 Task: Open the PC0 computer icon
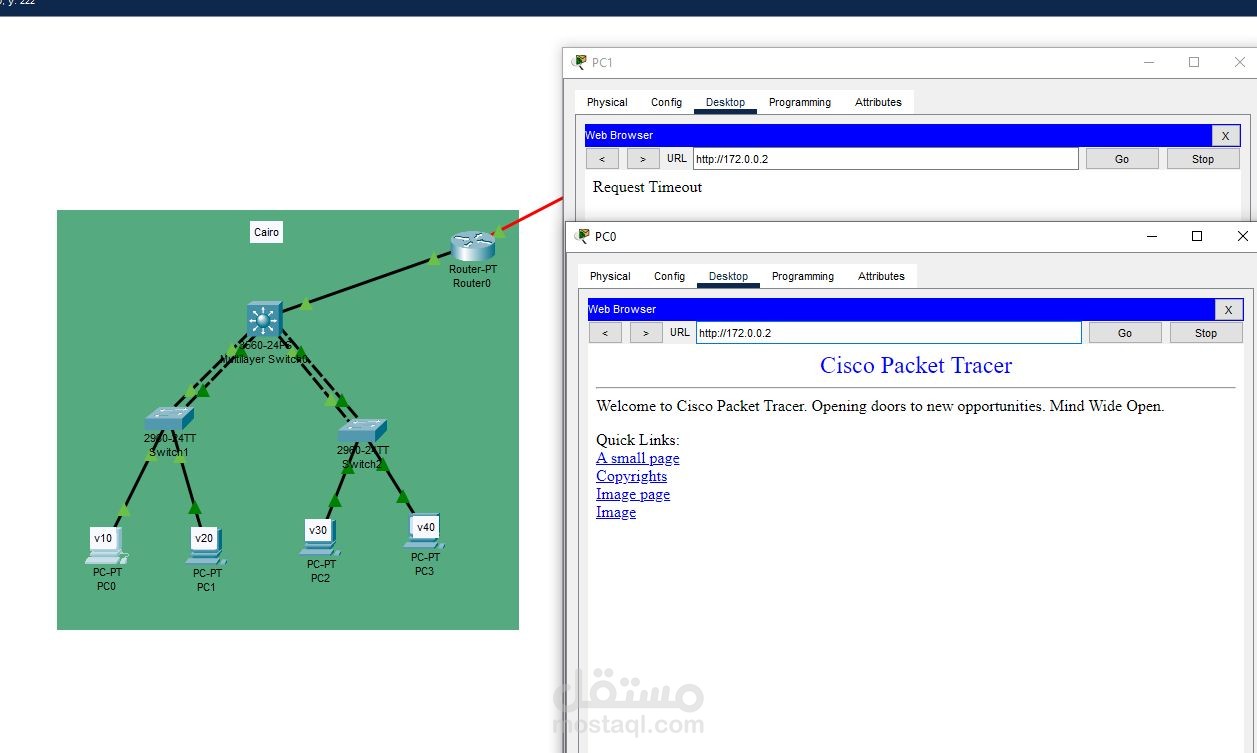(x=107, y=547)
